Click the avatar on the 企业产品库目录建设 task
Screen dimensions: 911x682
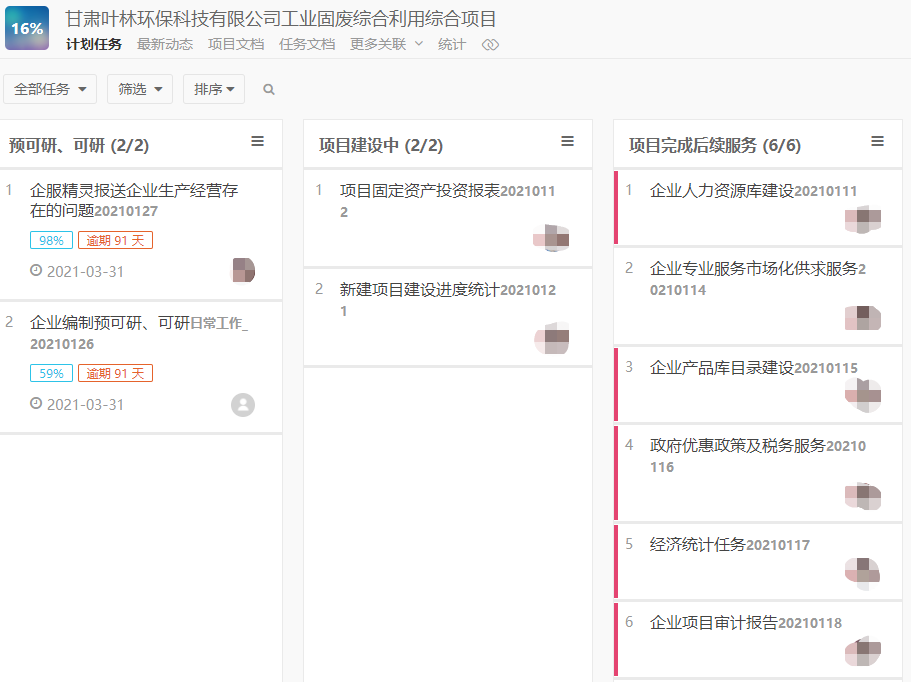tap(863, 395)
